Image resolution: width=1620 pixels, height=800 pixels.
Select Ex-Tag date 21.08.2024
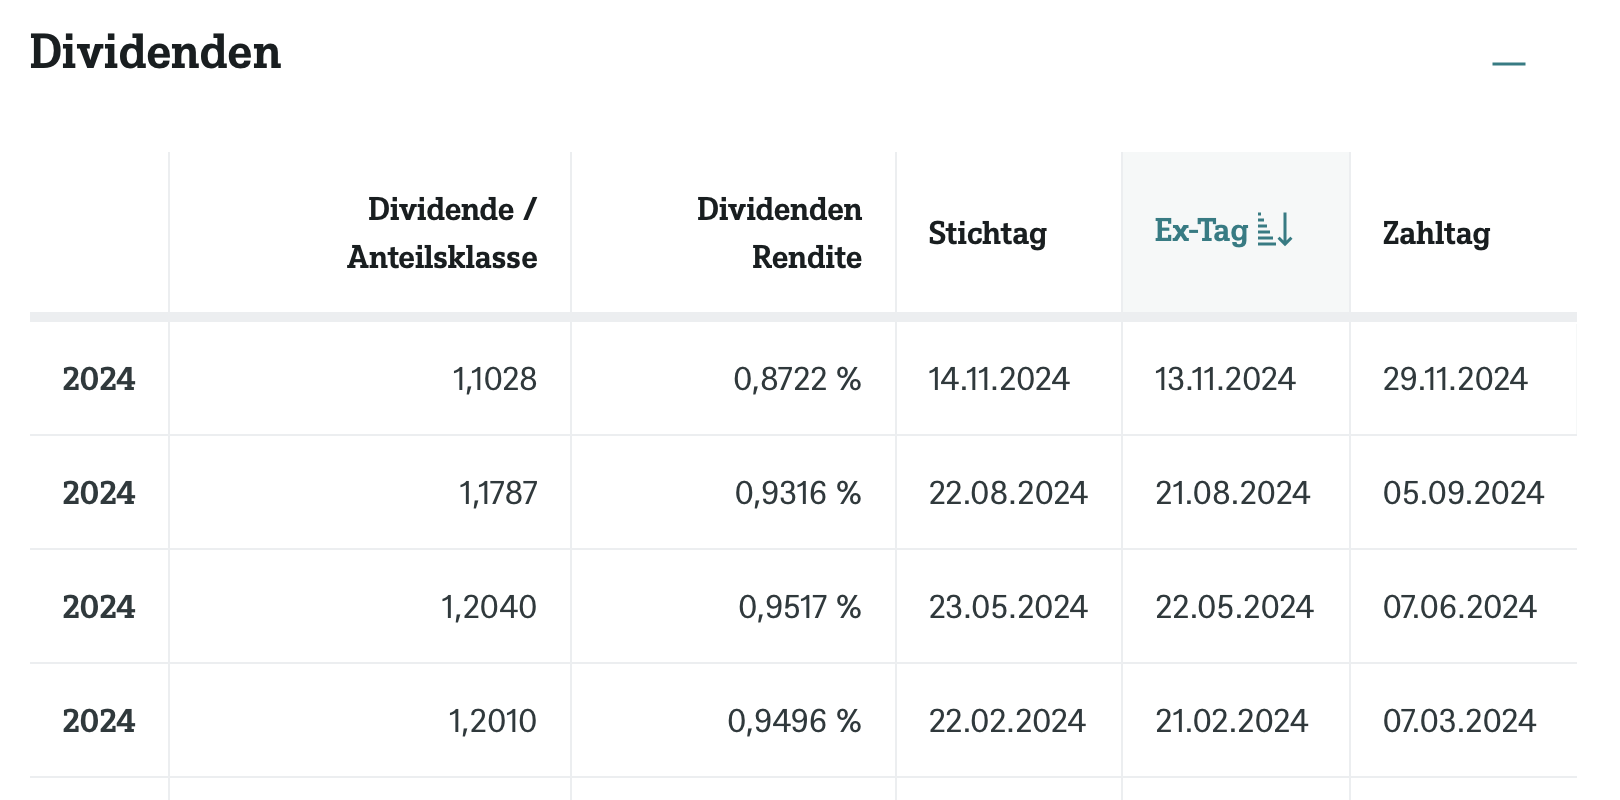point(1232,493)
